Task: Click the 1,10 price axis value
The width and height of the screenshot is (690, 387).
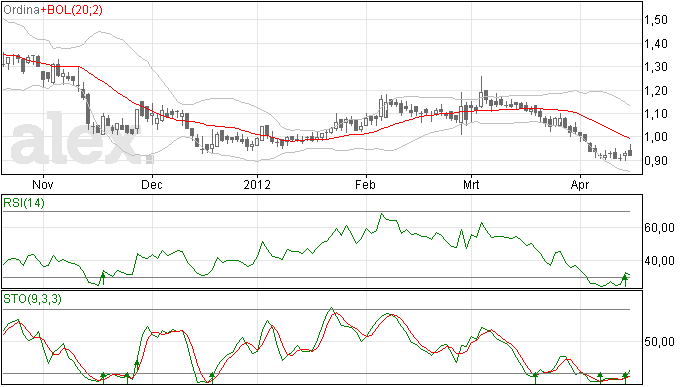Action: (656, 114)
